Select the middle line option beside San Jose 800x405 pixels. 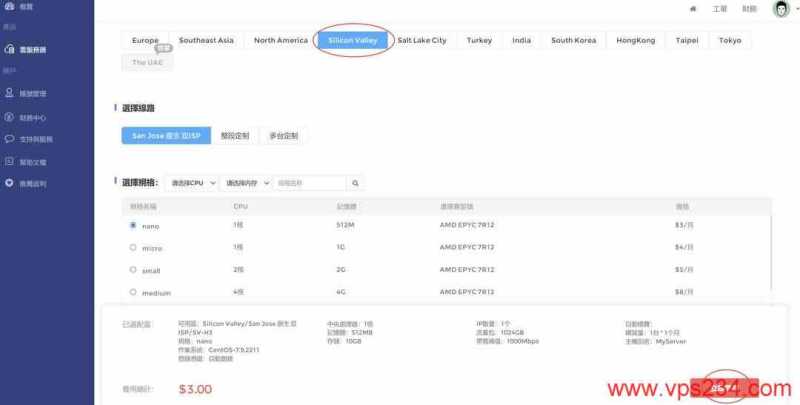click(x=235, y=136)
